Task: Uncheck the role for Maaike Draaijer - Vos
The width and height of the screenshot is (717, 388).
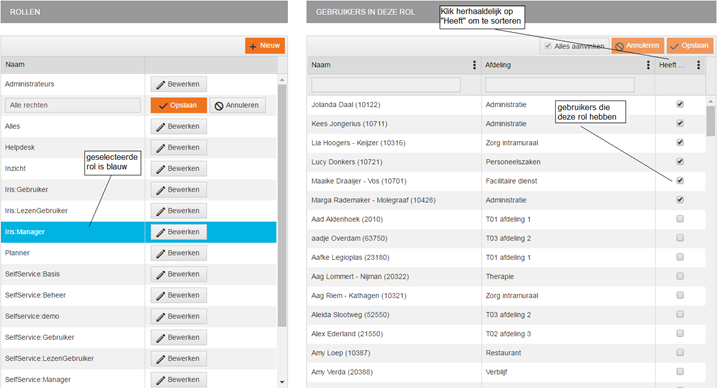Action: [680, 181]
